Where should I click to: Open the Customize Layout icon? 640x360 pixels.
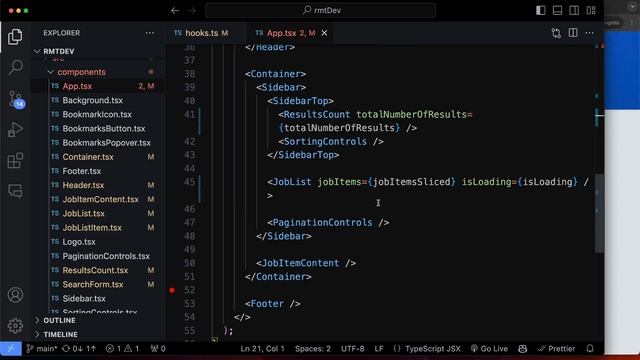coord(591,11)
